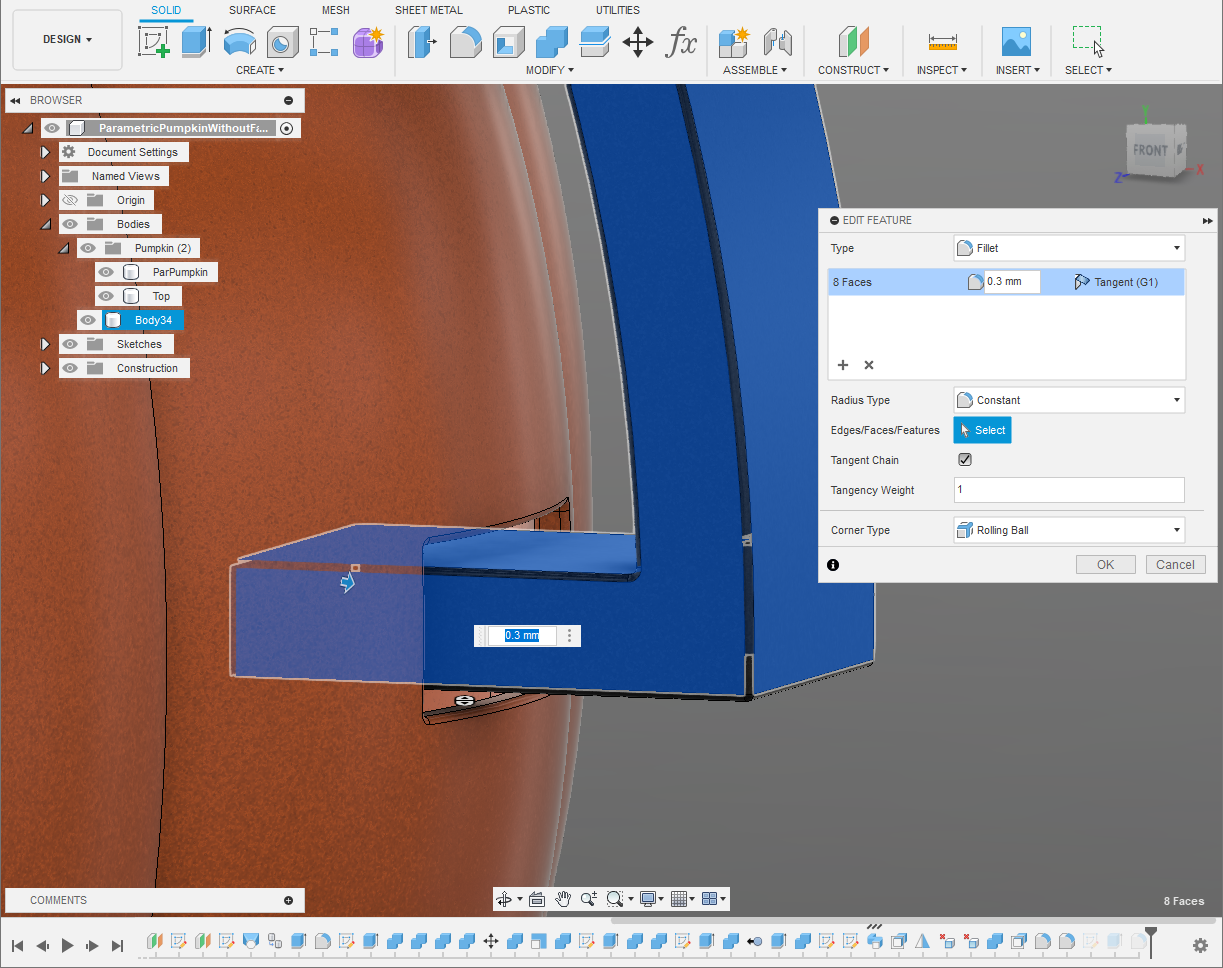Hide the Top body
This screenshot has height=968, width=1223.
pos(106,296)
